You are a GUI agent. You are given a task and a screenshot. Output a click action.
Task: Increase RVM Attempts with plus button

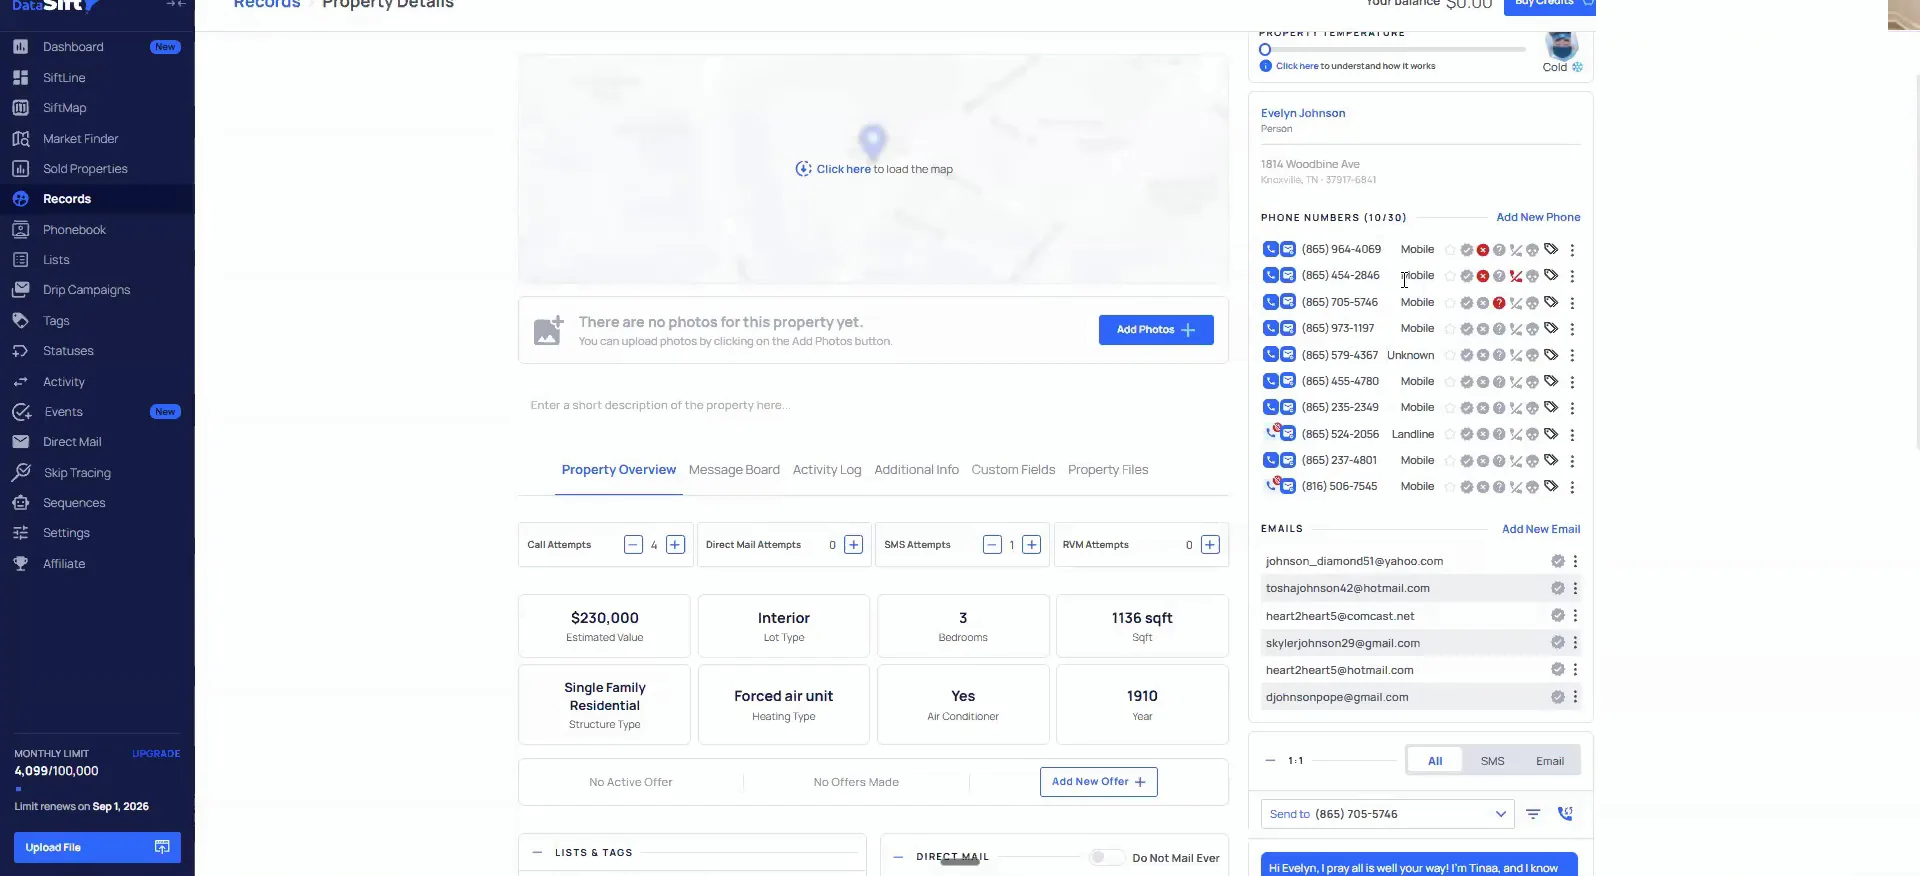(x=1210, y=545)
